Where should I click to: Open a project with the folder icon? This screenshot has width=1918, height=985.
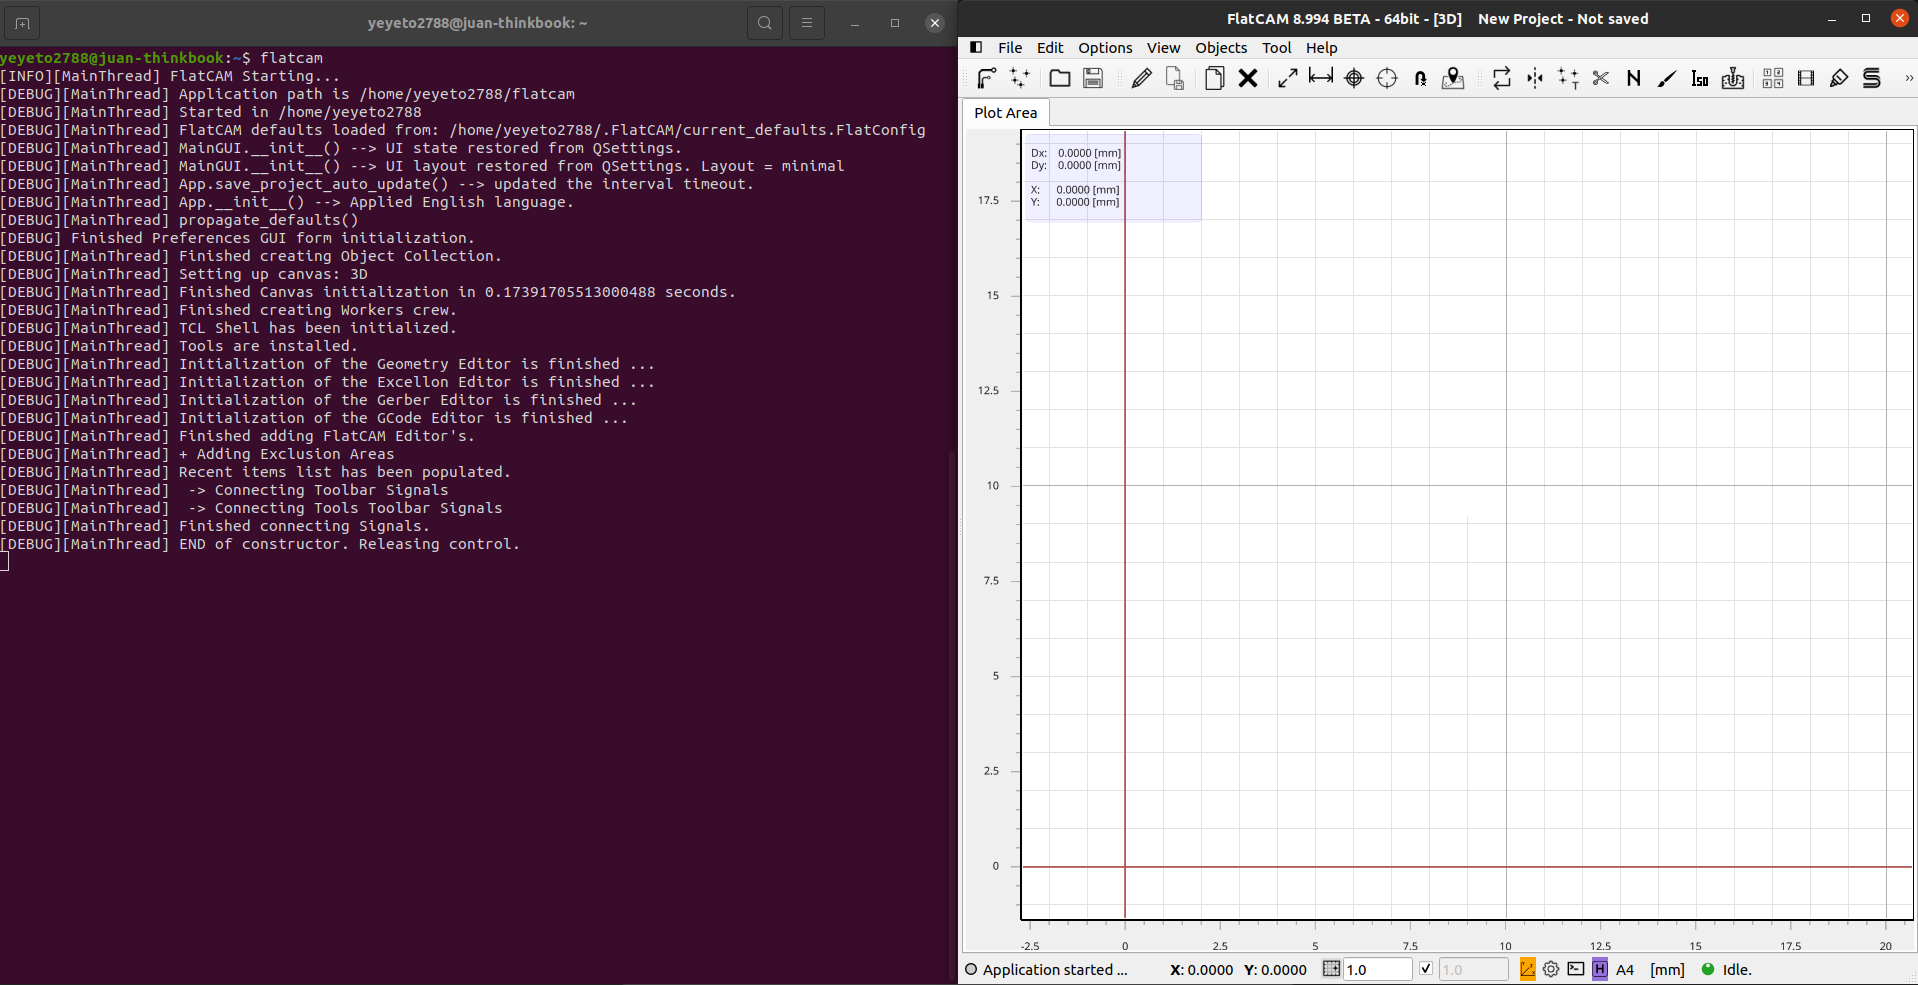tap(1060, 78)
